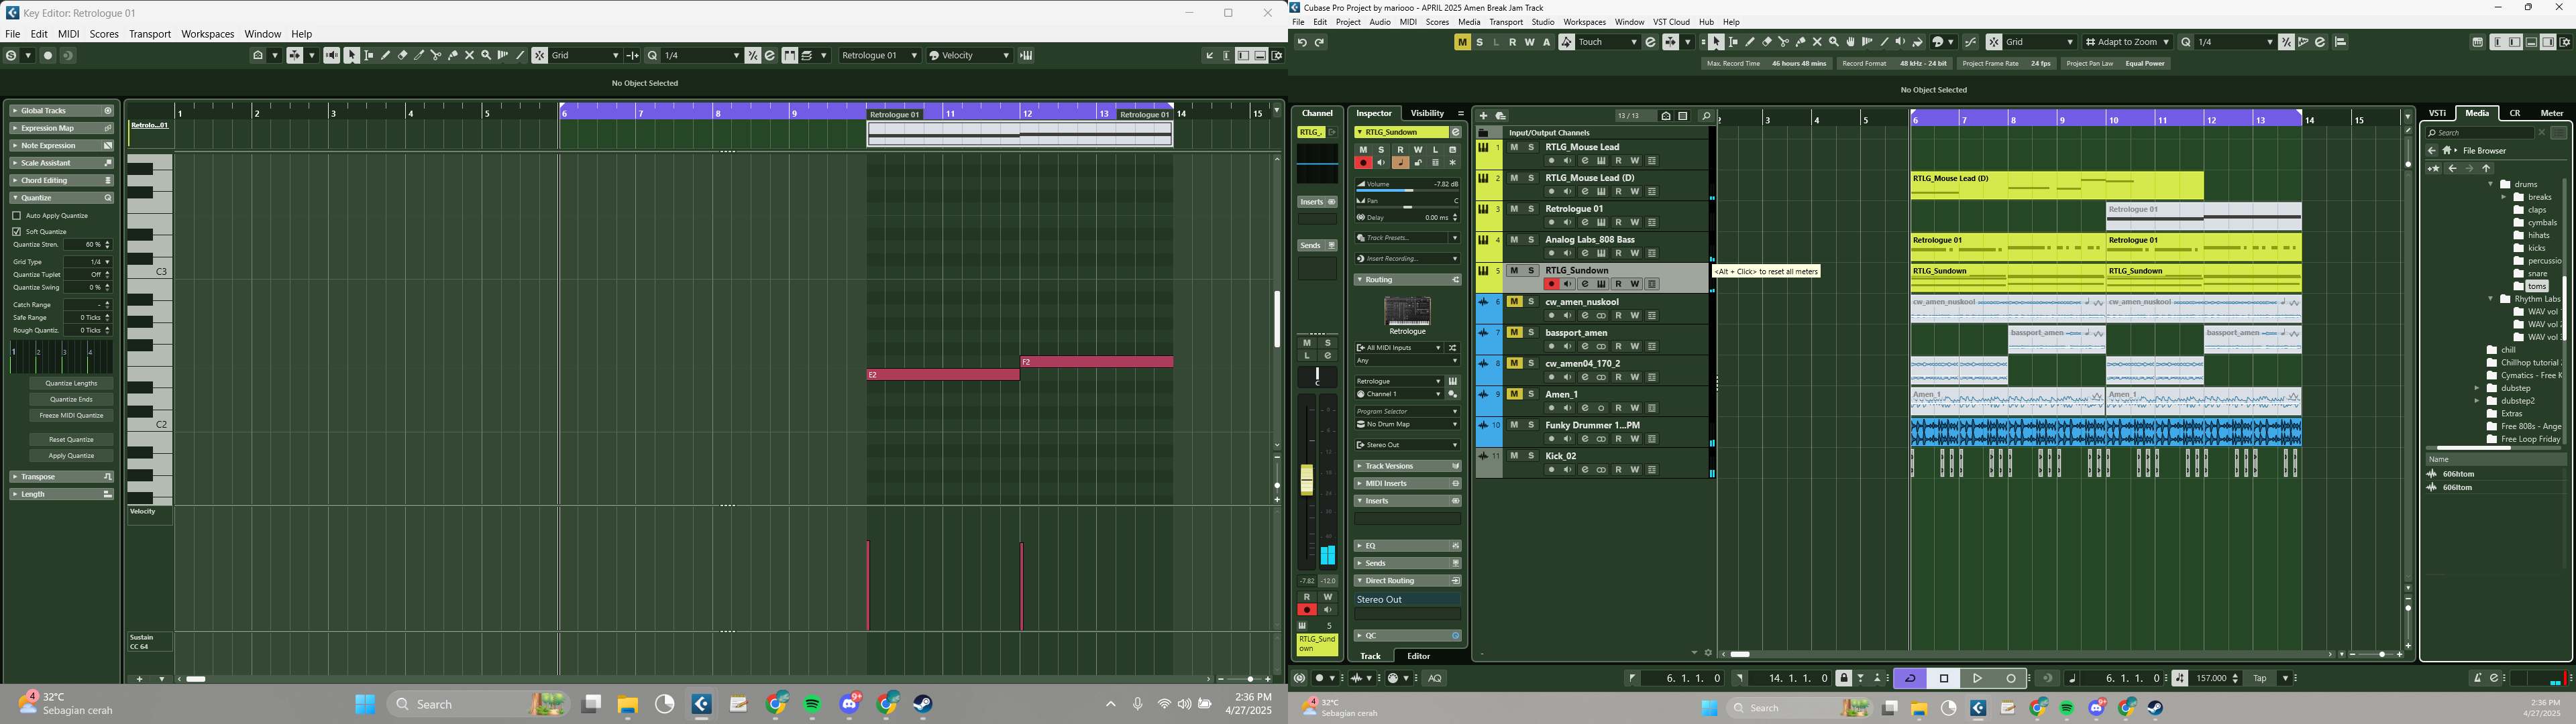Activate the Zoom magnifier tool in Key Editor
Image resolution: width=2576 pixels, height=724 pixels.
pyautogui.click(x=487, y=55)
